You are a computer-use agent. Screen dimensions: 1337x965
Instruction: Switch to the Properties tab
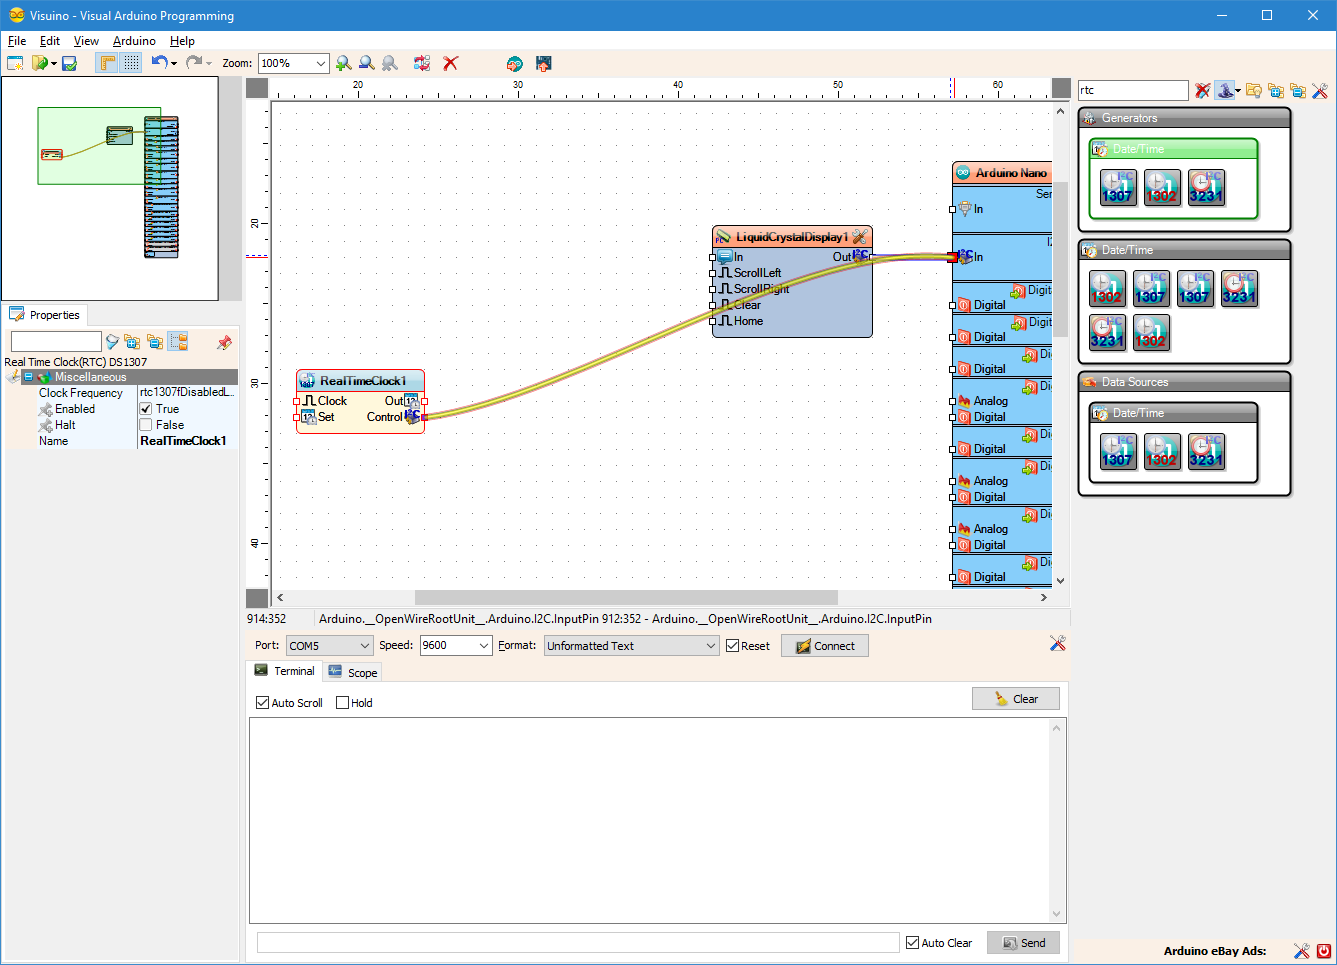tap(45, 315)
